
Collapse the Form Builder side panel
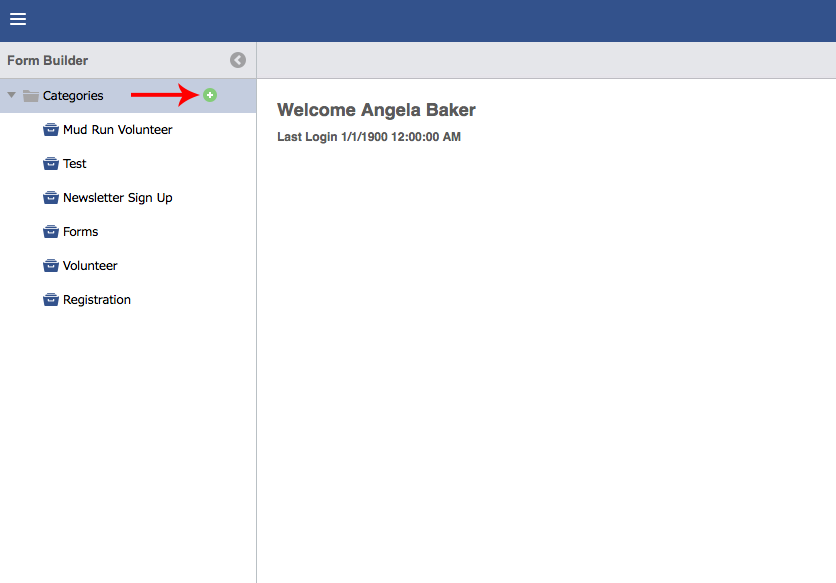(238, 60)
